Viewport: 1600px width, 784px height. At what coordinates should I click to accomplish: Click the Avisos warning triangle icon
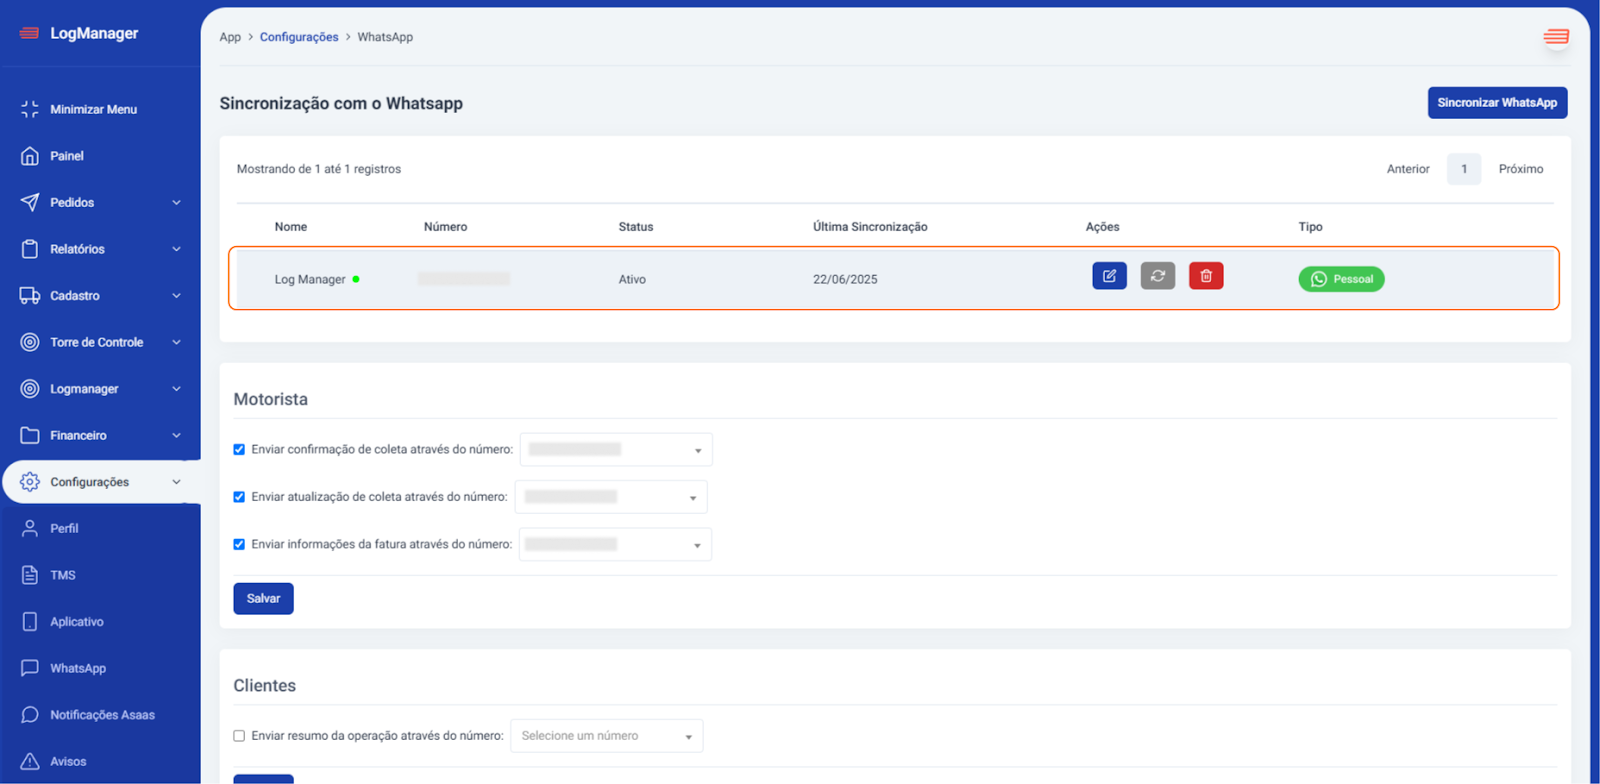tap(30, 761)
